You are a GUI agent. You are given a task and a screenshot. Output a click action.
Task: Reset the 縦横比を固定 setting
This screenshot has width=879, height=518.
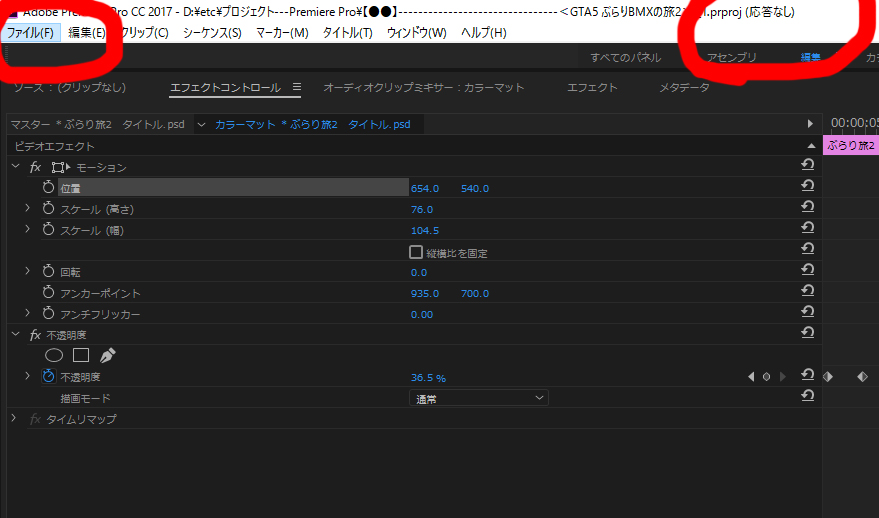click(807, 248)
